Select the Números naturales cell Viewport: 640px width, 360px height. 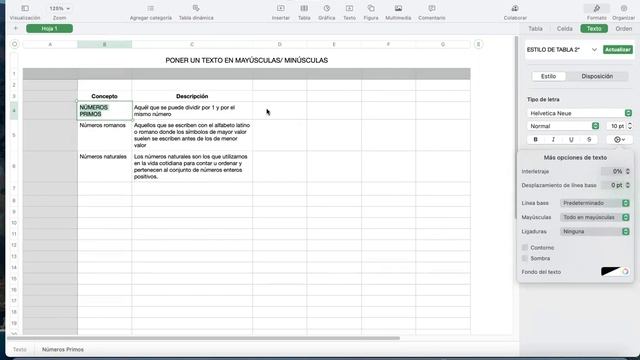104,167
